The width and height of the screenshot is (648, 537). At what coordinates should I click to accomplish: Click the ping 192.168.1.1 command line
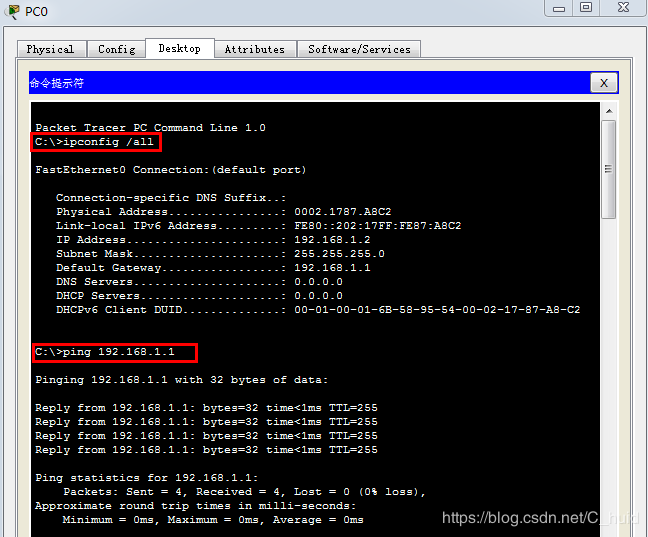105,352
